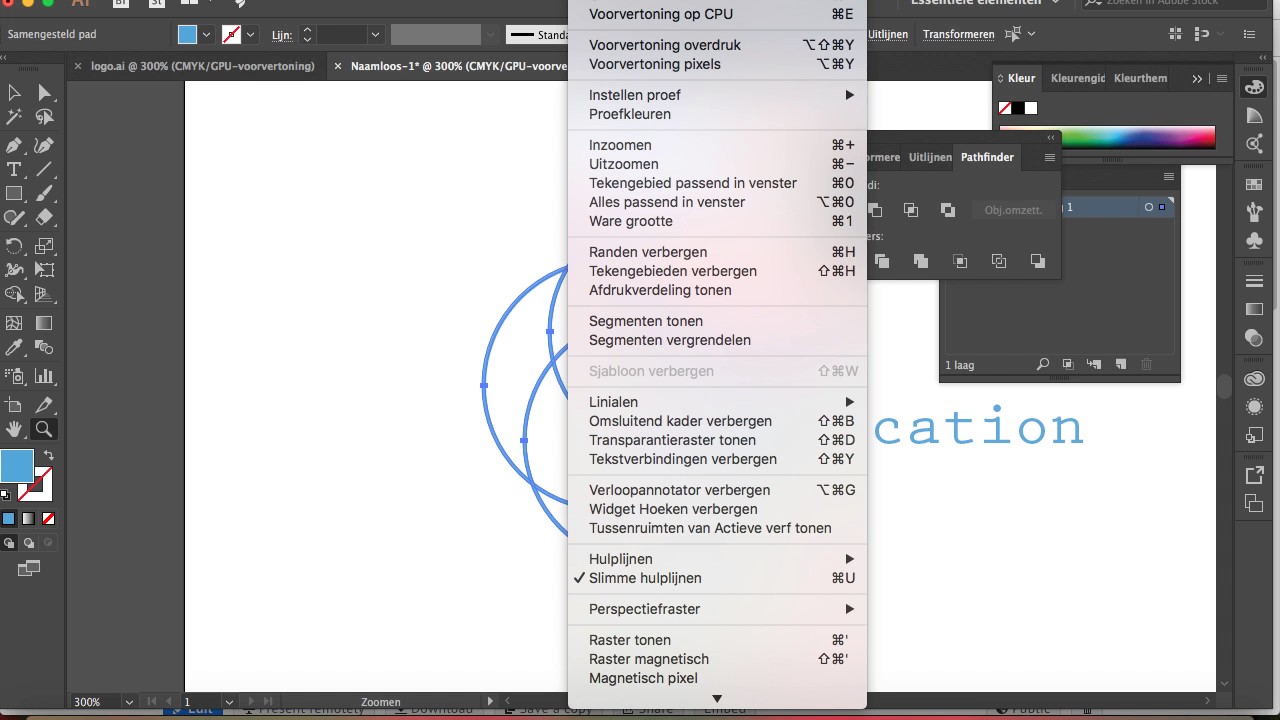Image resolution: width=1280 pixels, height=720 pixels.
Task: Select the Type tool
Action: coord(14,169)
